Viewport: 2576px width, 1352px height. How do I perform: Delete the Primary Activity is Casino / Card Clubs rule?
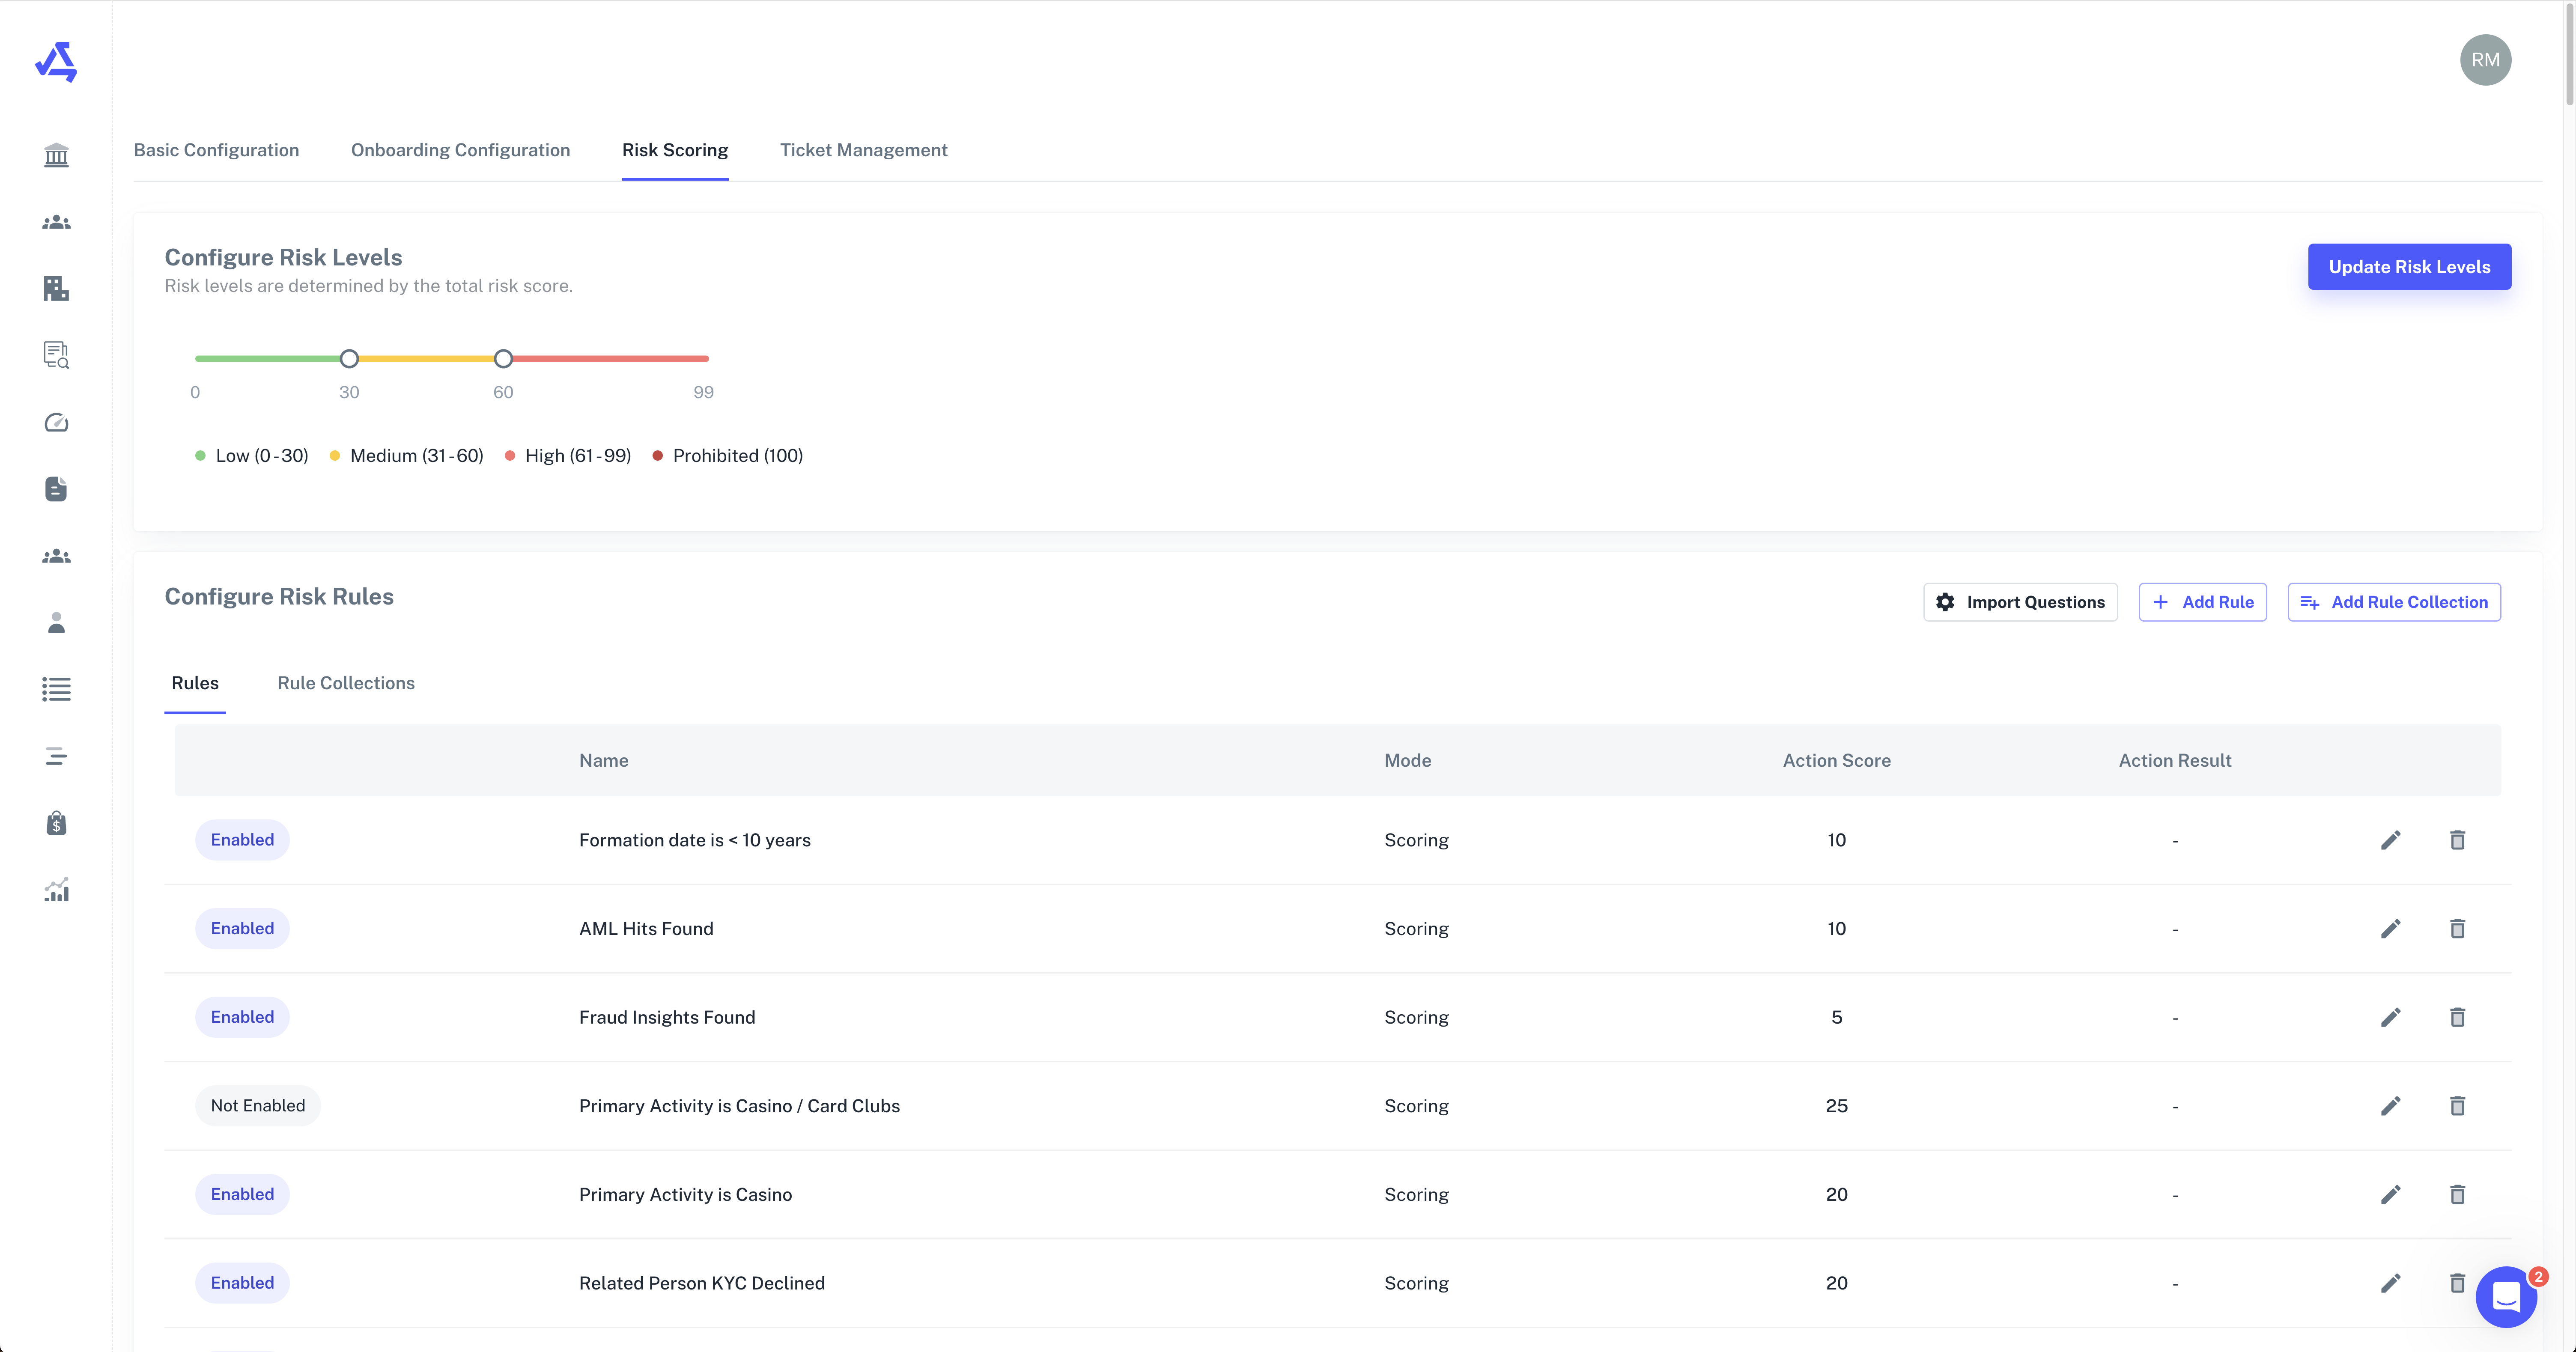click(2457, 1106)
